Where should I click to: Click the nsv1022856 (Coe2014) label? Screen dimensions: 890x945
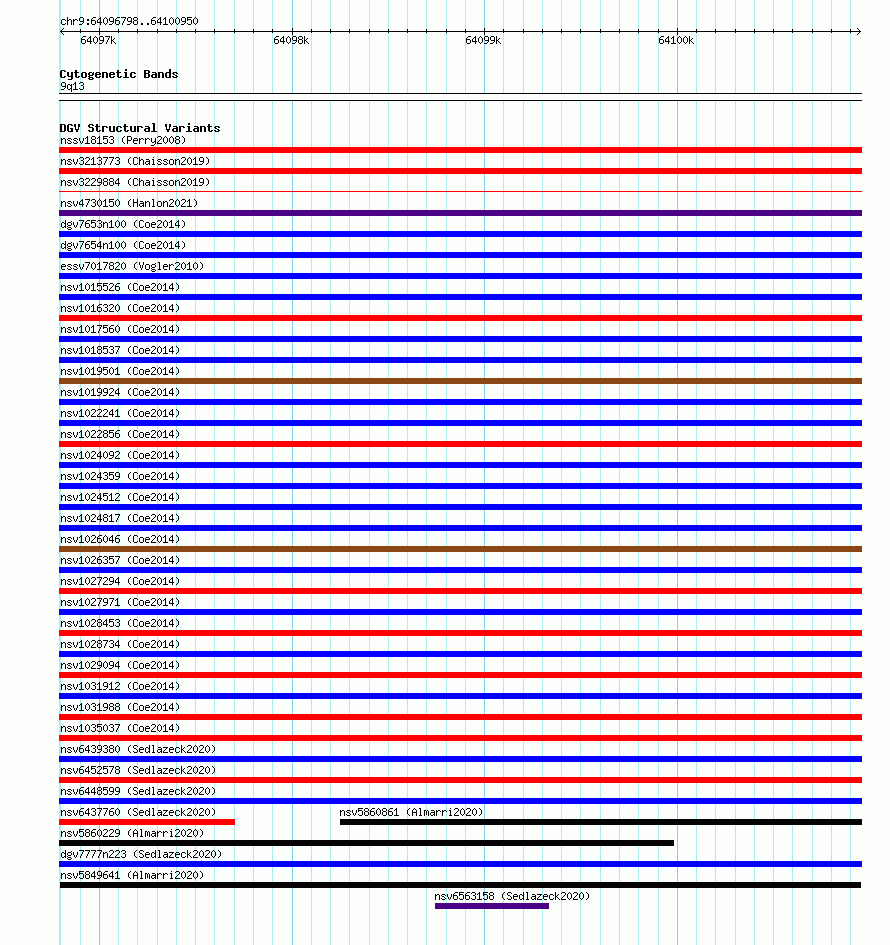[x=120, y=435]
